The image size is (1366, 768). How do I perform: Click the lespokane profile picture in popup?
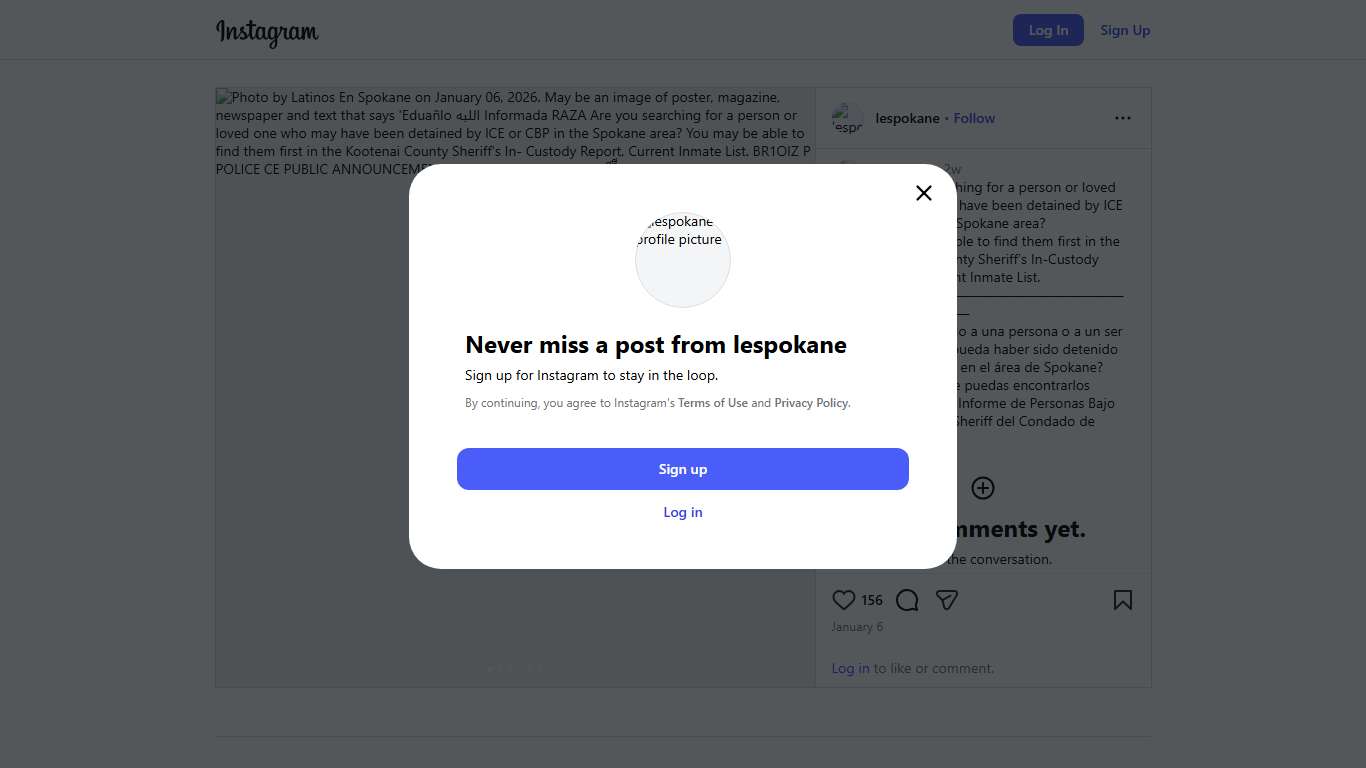(683, 259)
